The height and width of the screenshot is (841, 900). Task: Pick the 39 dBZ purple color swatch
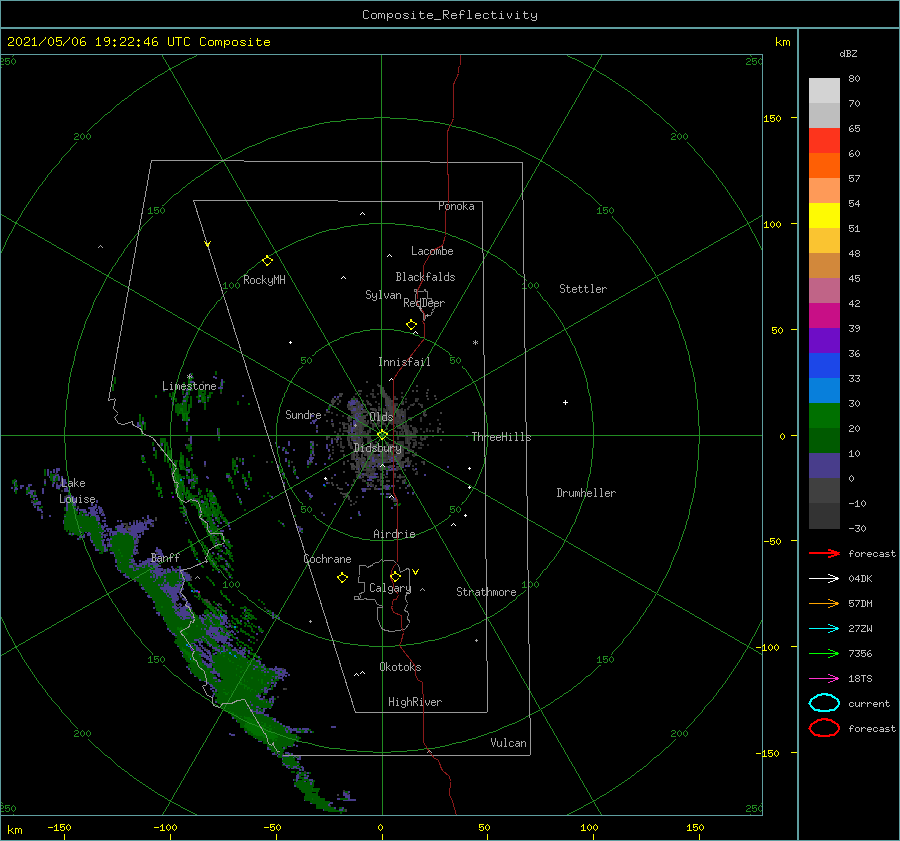click(824, 340)
